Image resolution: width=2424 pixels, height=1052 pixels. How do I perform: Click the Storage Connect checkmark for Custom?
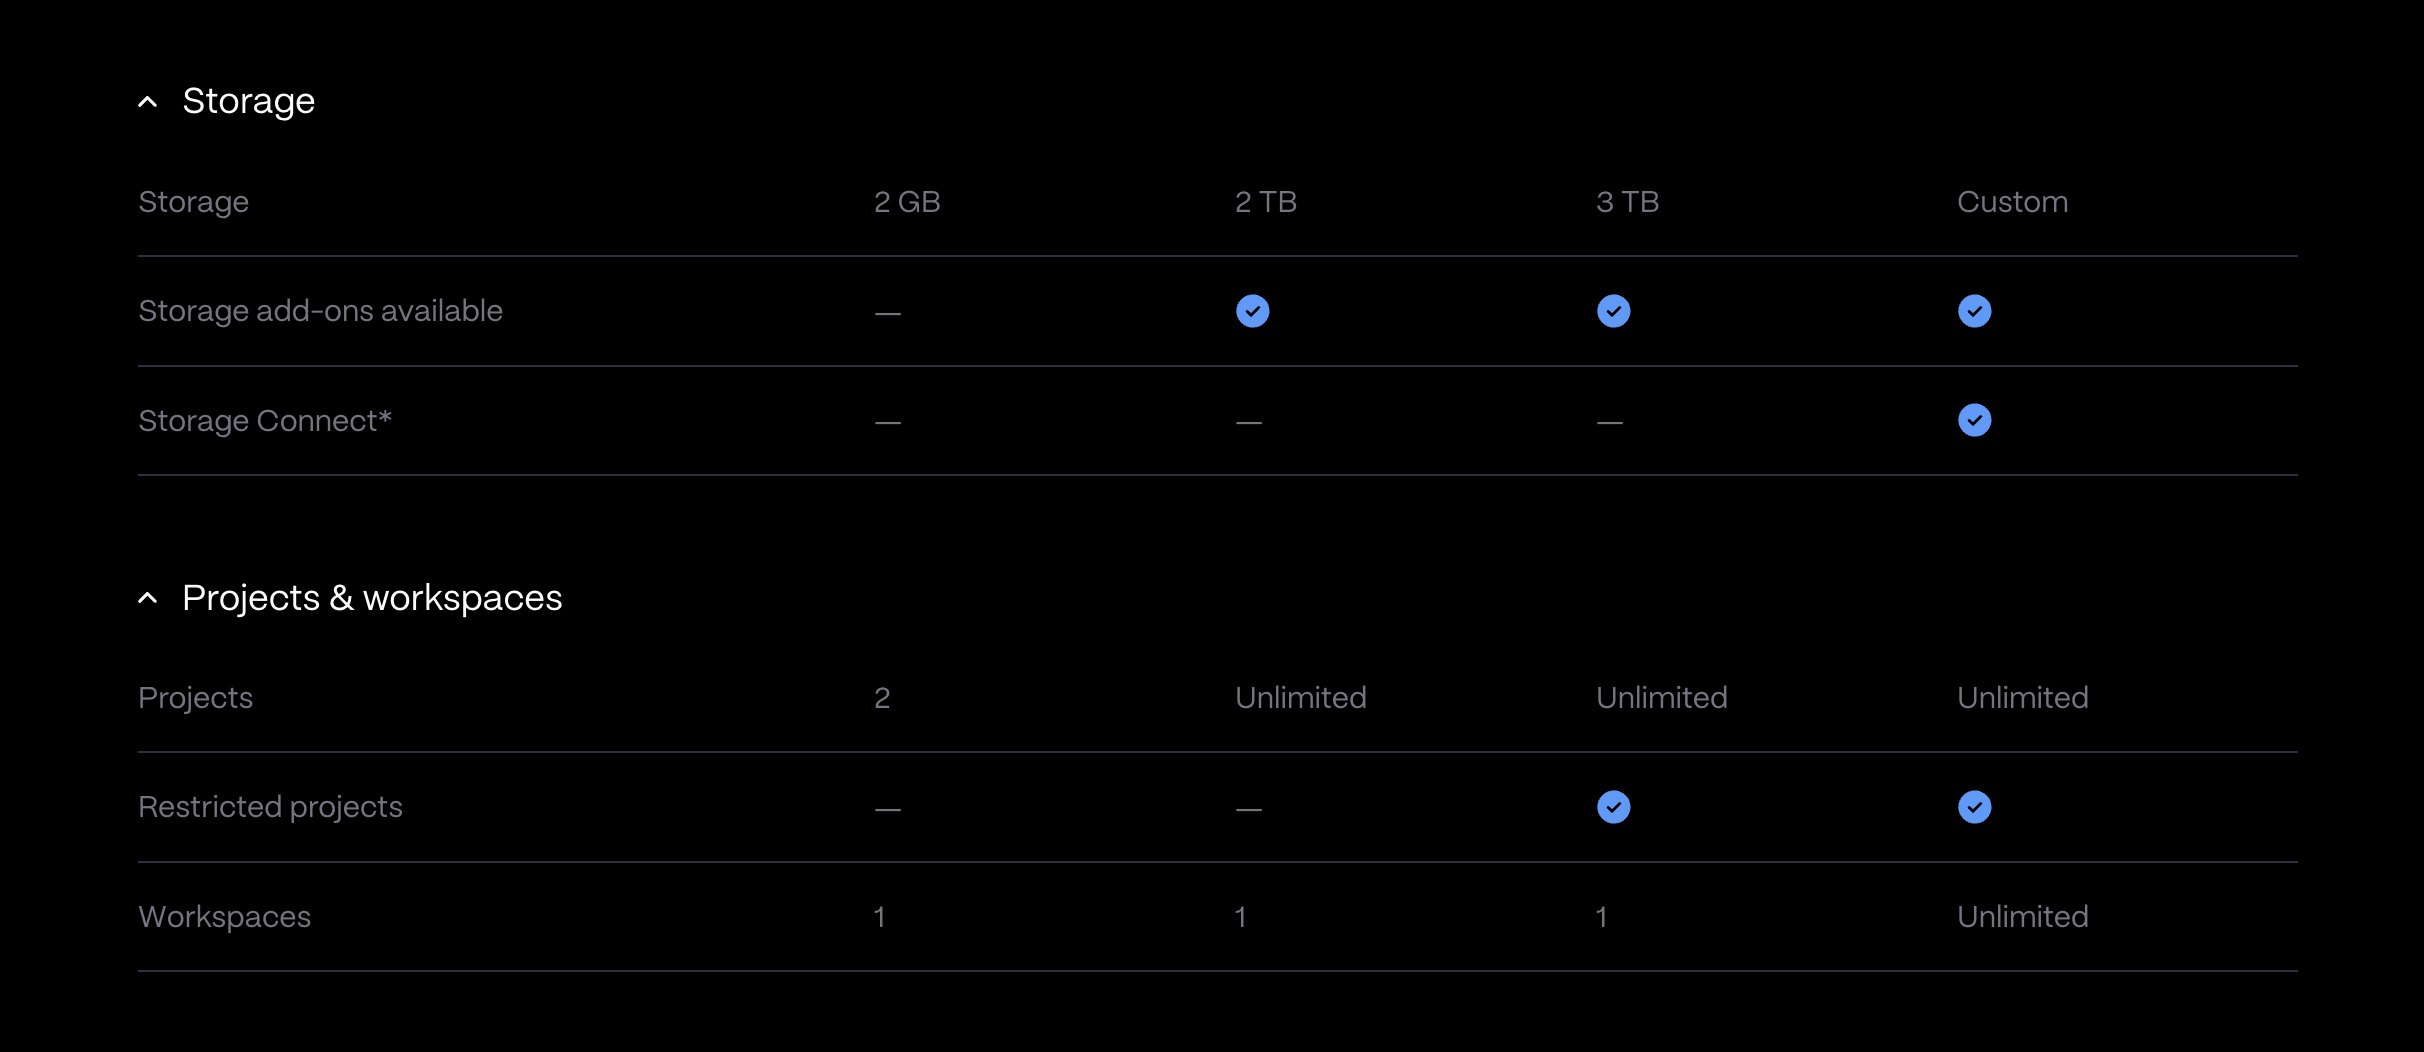point(1974,420)
